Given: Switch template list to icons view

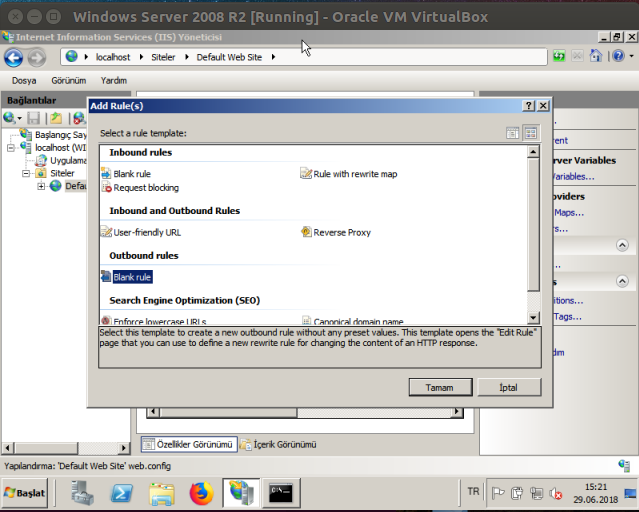Looking at the screenshot, I should (531, 133).
